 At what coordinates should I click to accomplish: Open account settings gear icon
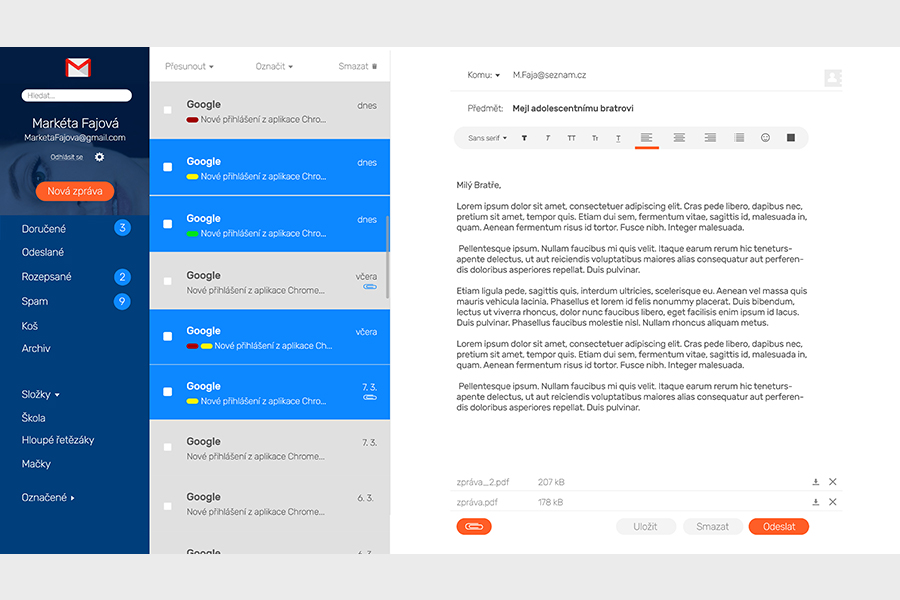[99, 157]
